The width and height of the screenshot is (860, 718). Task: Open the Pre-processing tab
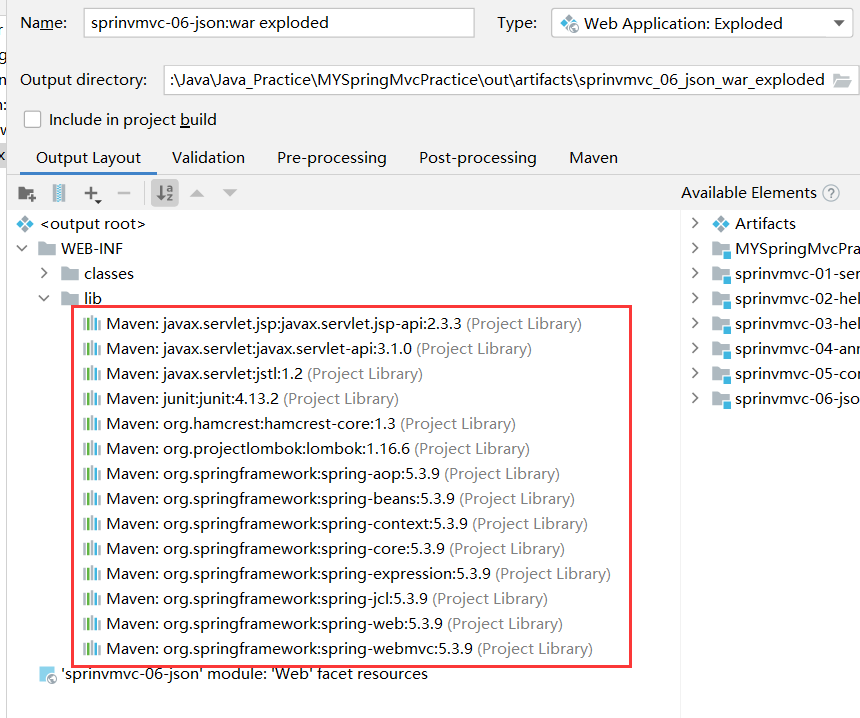pyautogui.click(x=331, y=158)
